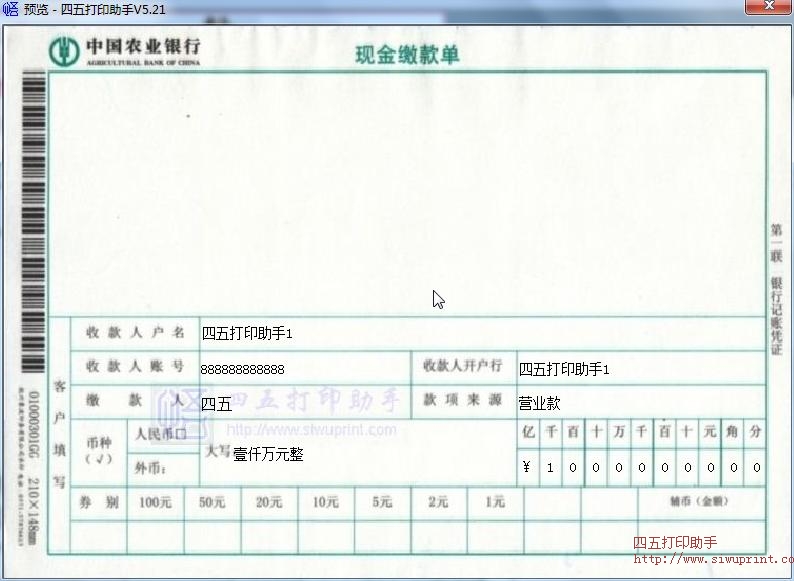794x581 pixels.
Task: Select the digit 1 in amount row
Action: pyautogui.click(x=550, y=468)
